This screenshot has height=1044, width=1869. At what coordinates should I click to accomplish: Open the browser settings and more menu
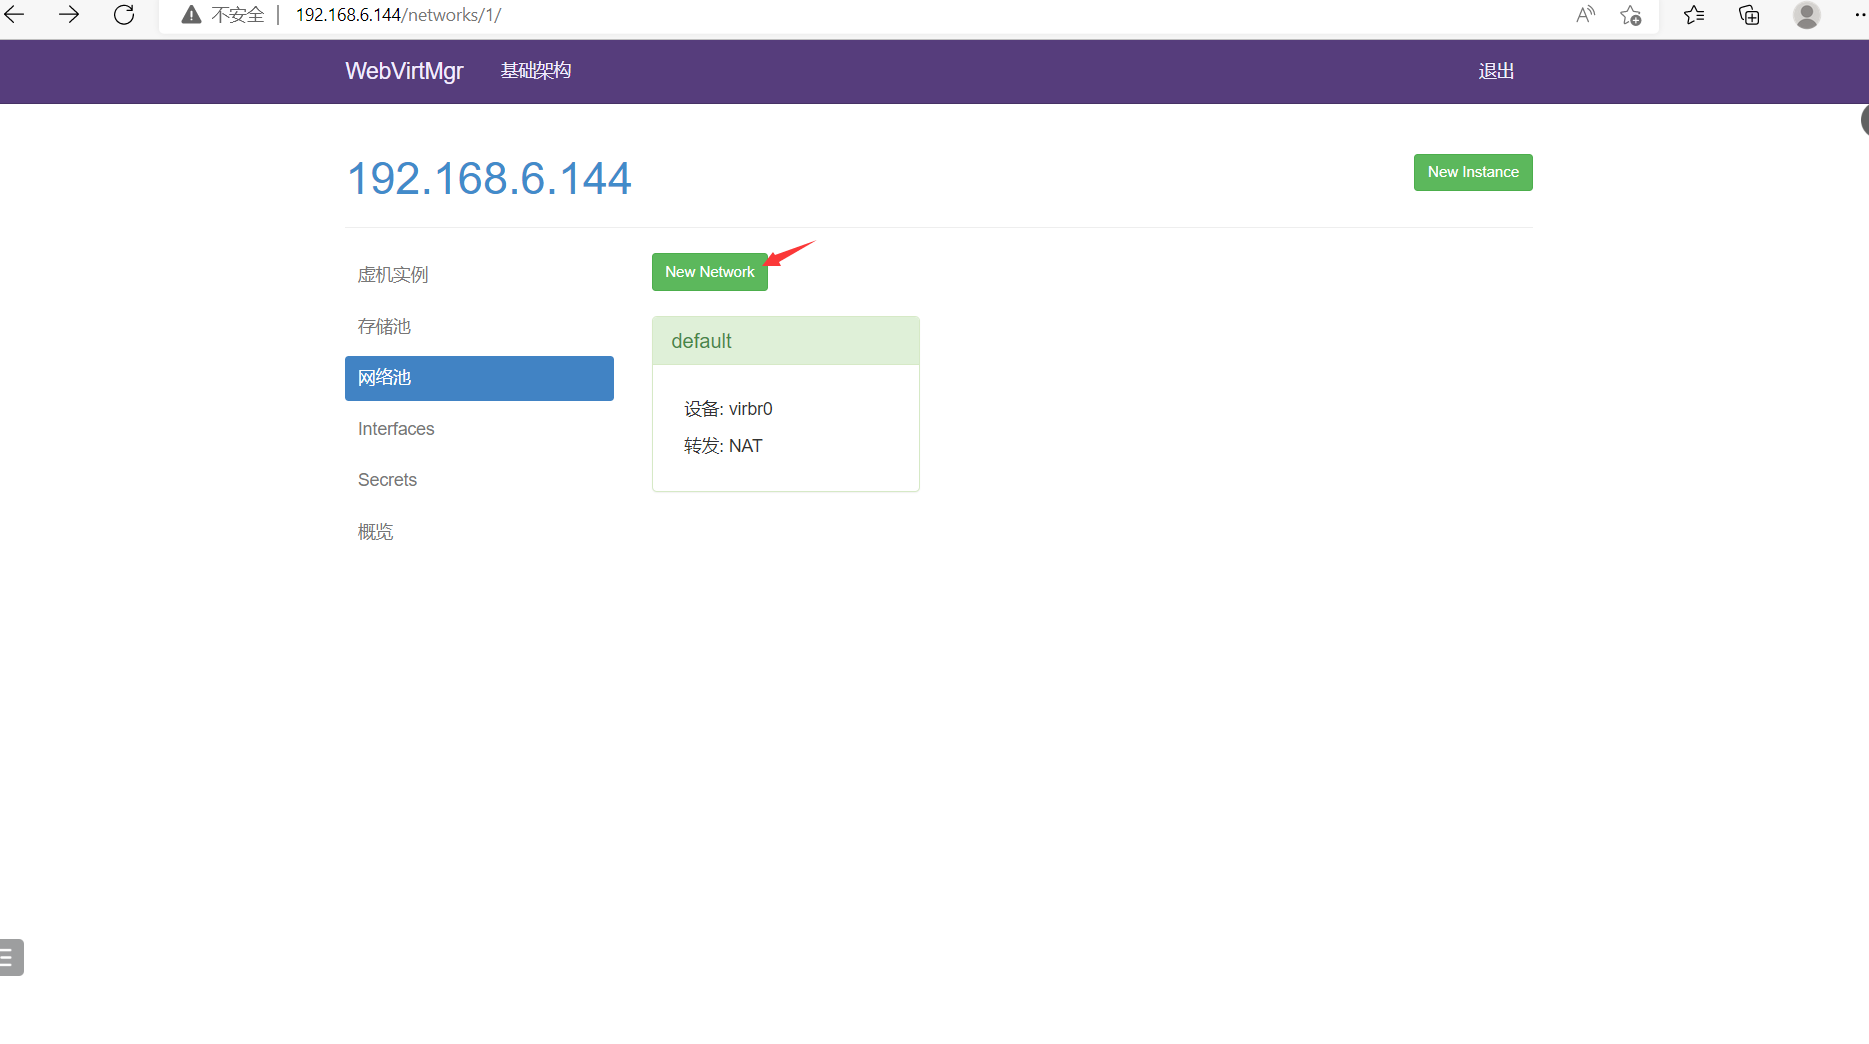[1859, 15]
